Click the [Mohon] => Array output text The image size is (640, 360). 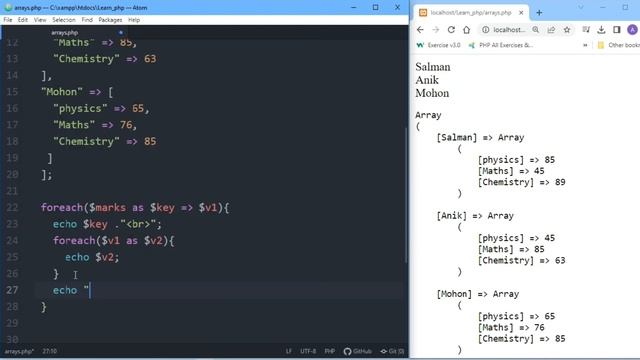click(478, 294)
